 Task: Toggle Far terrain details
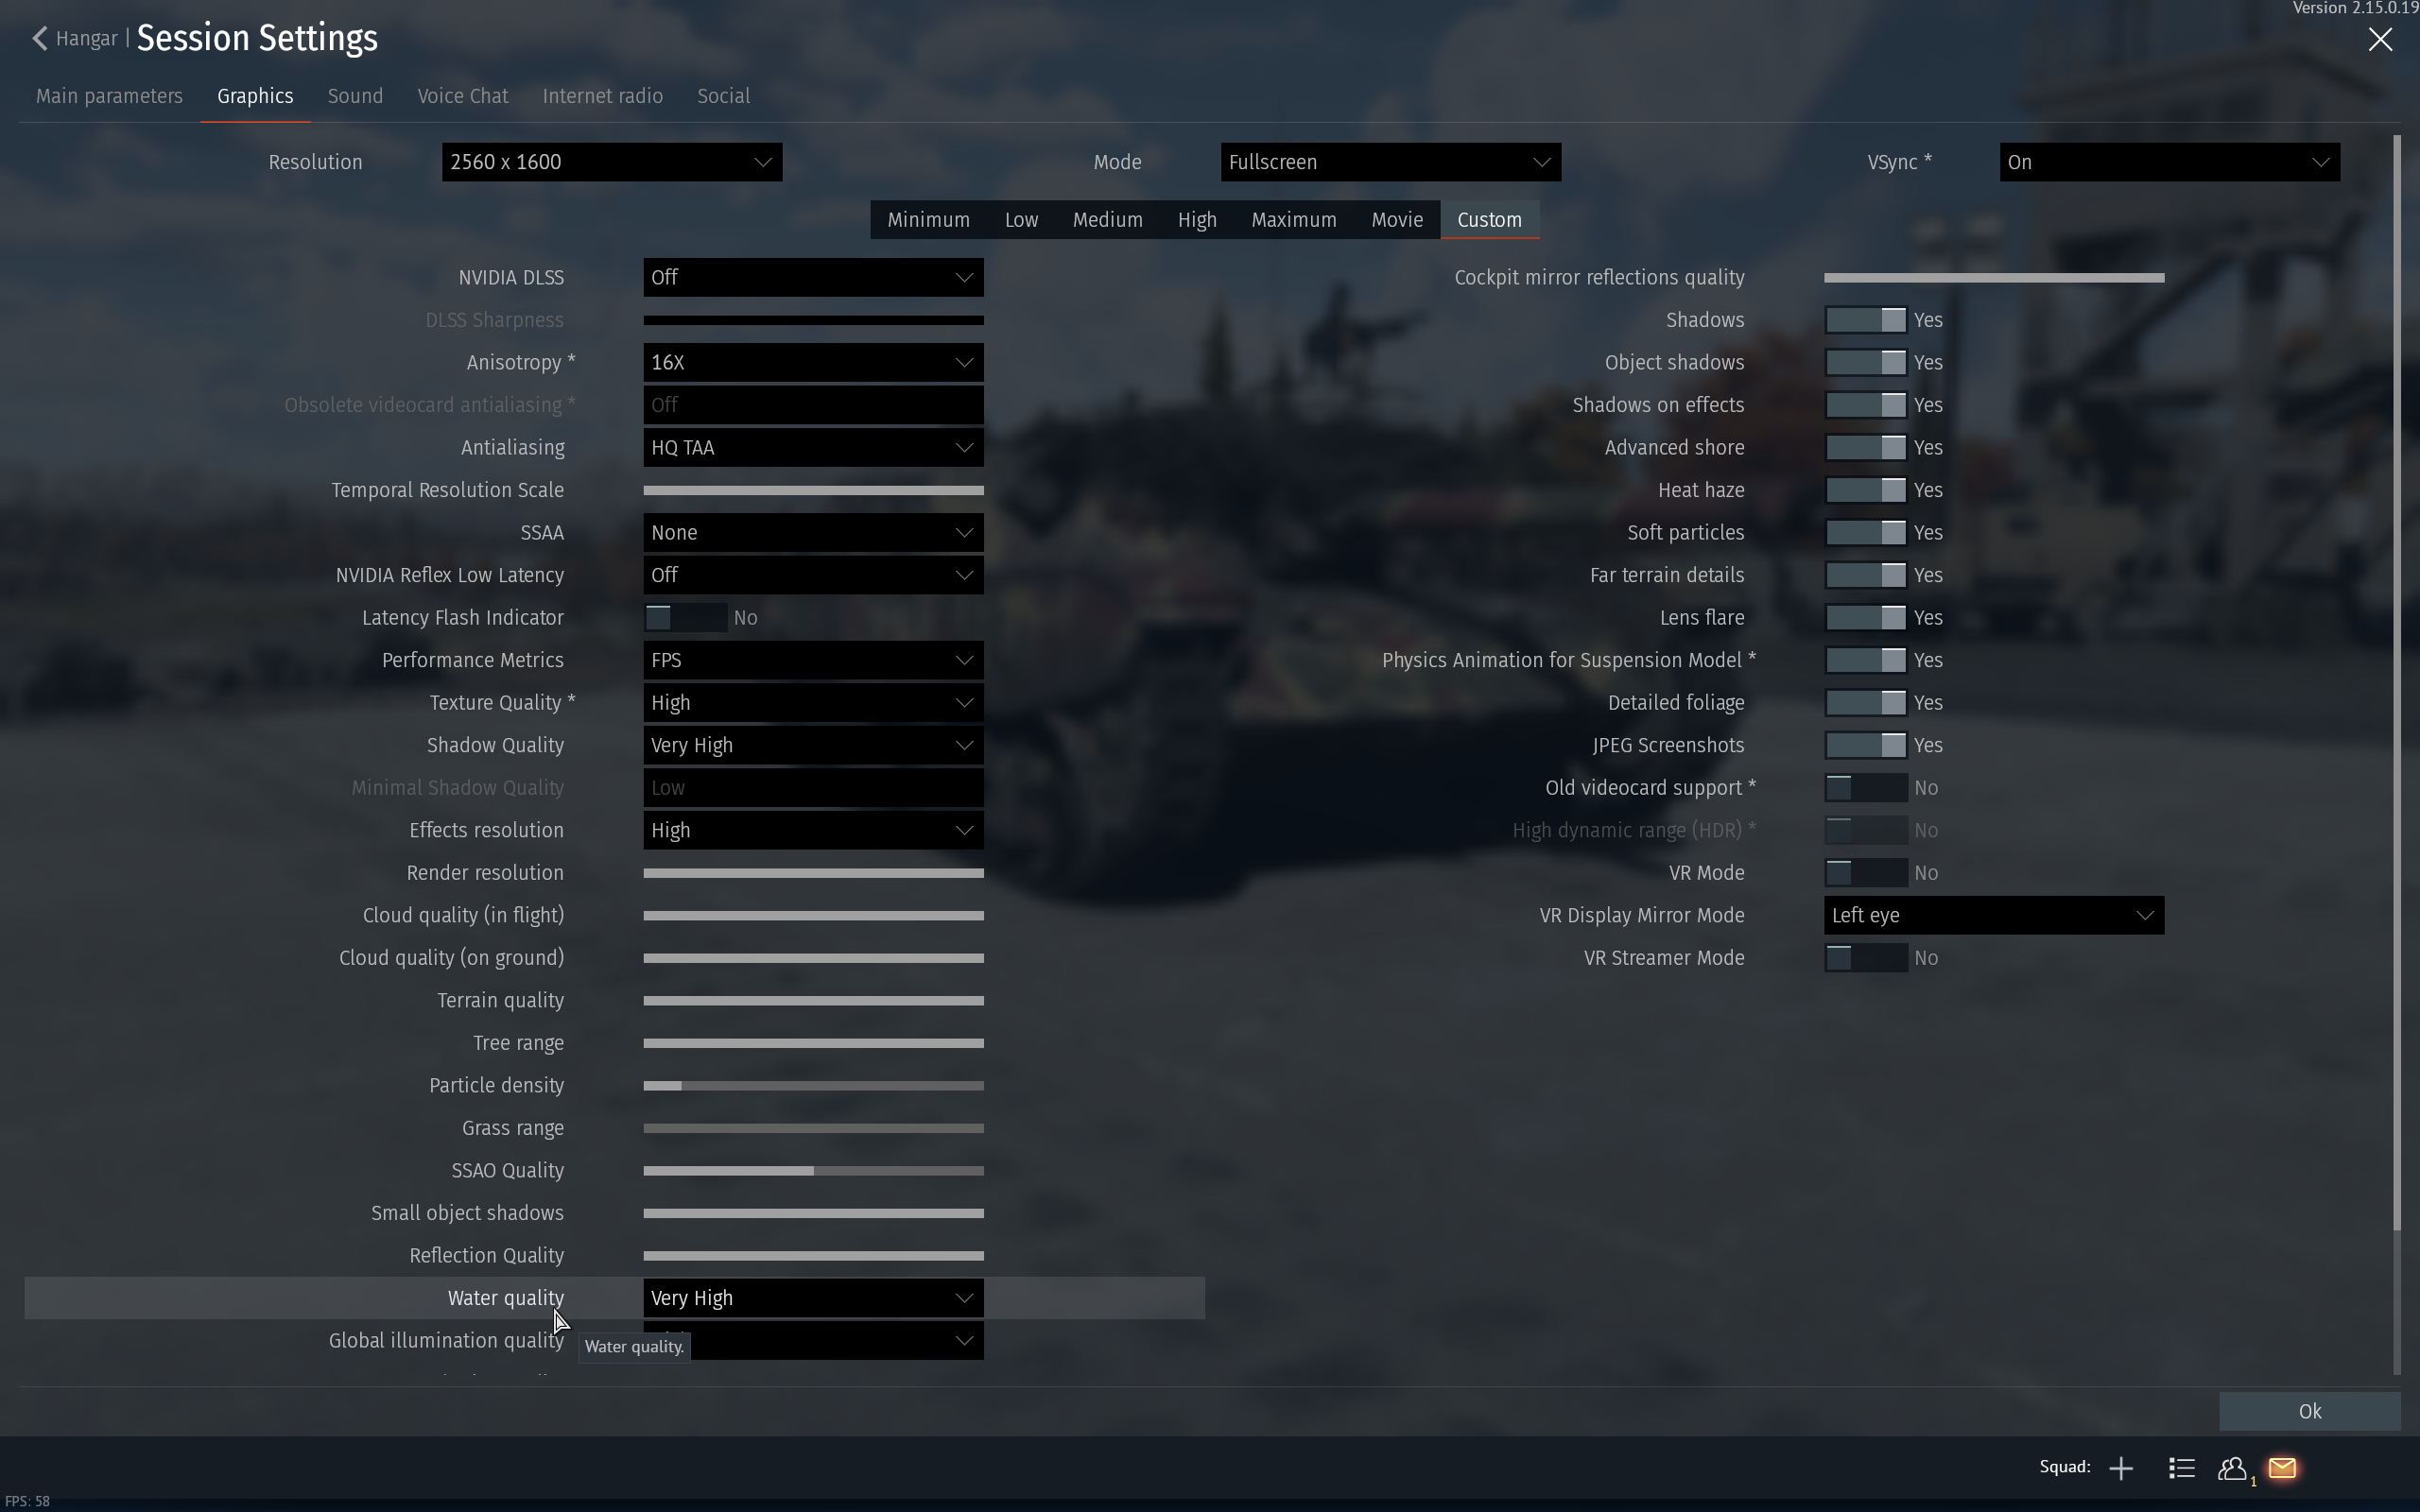tap(1866, 575)
